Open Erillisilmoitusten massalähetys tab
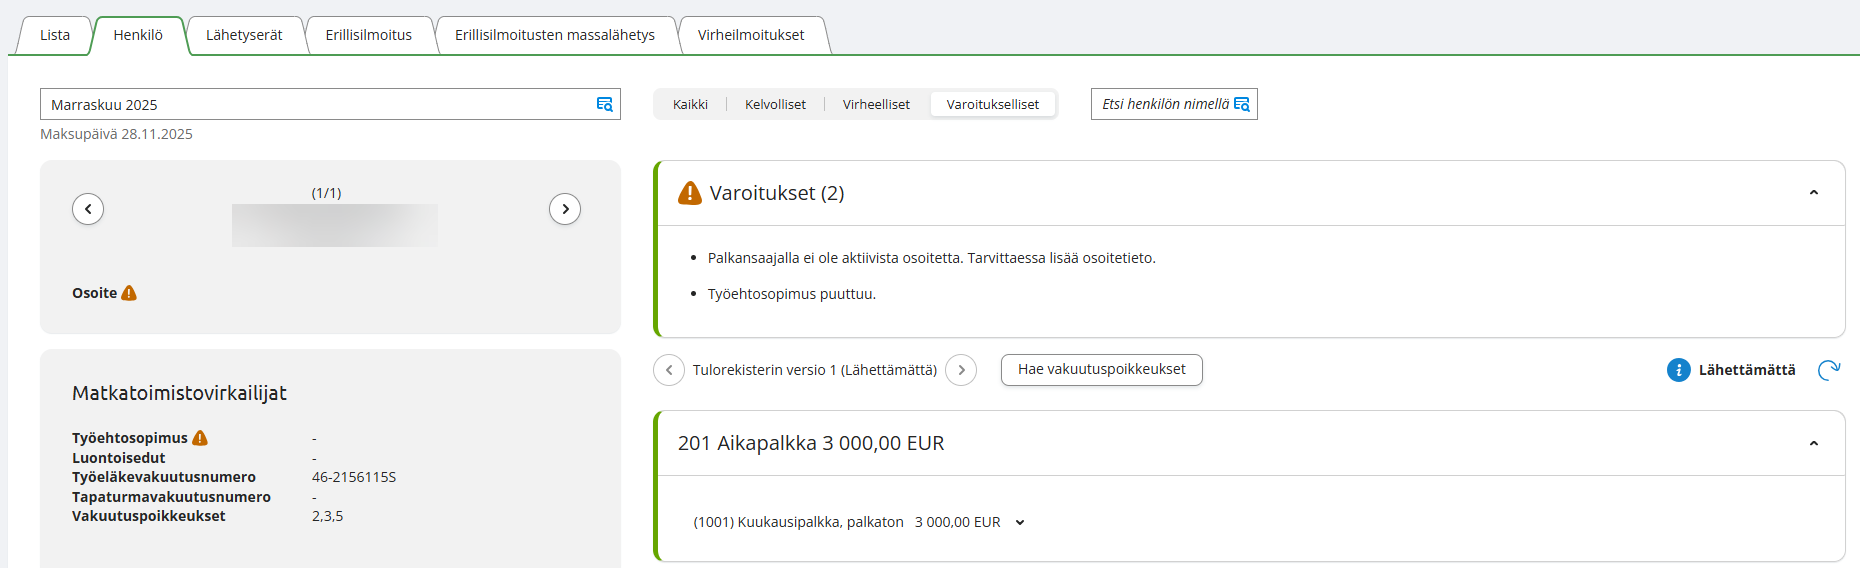Screen dimensions: 1860x568 pyautogui.click(x=555, y=35)
